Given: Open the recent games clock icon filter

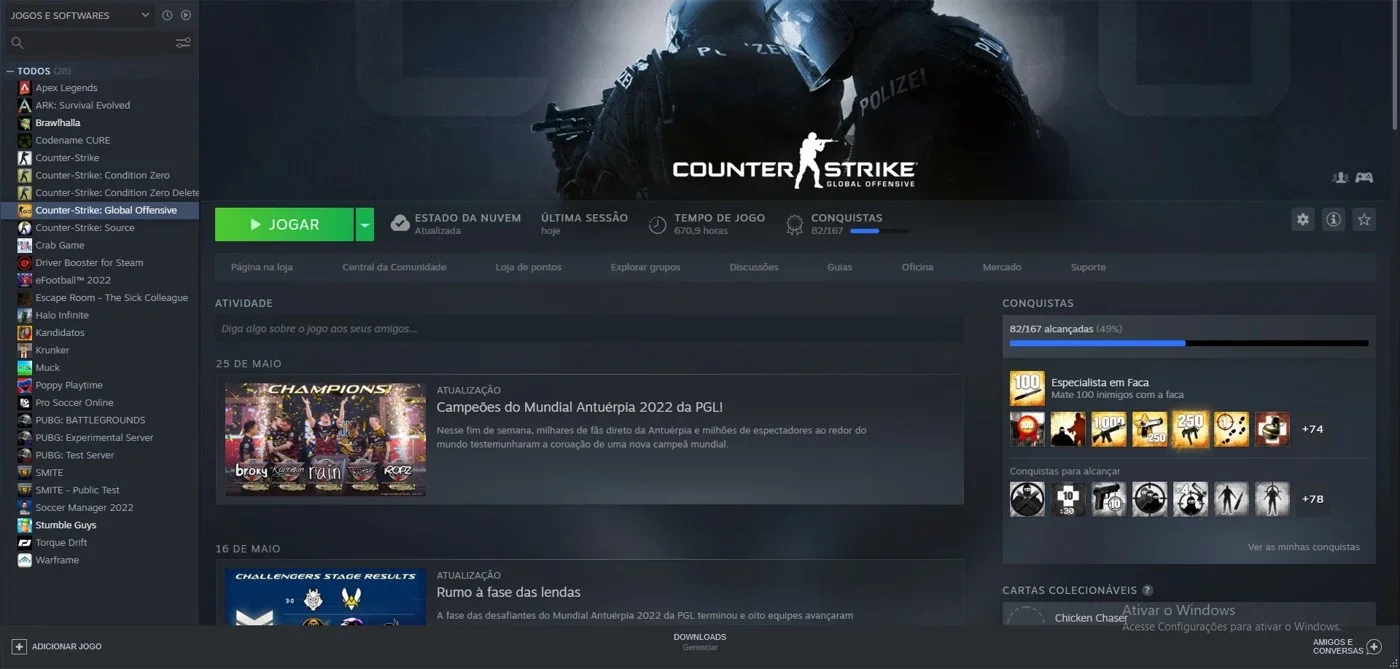Looking at the screenshot, I should click(167, 15).
